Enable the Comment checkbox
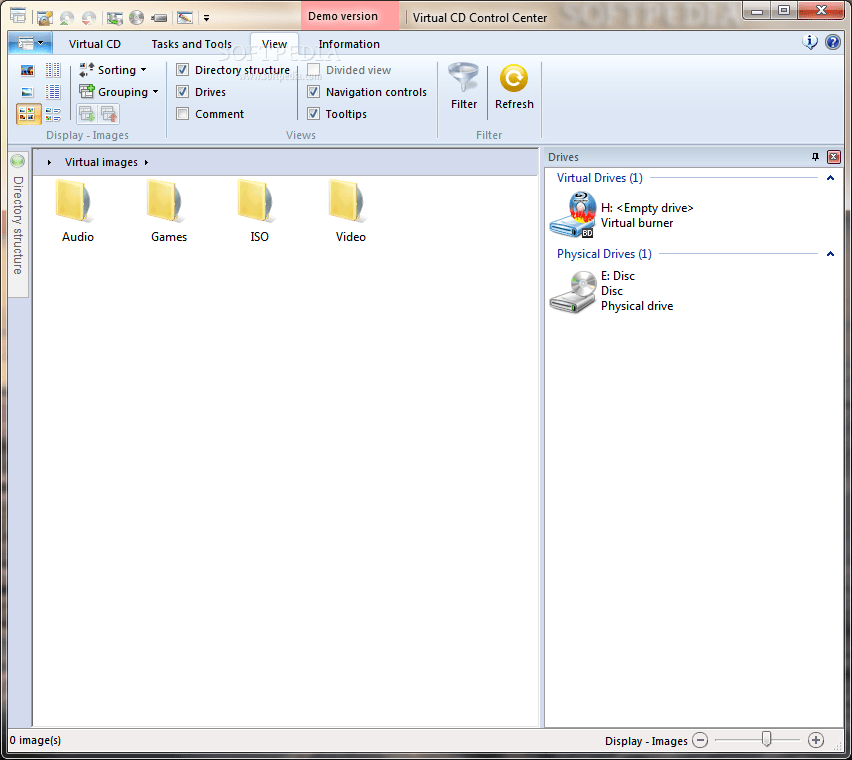This screenshot has width=852, height=760. [x=182, y=113]
